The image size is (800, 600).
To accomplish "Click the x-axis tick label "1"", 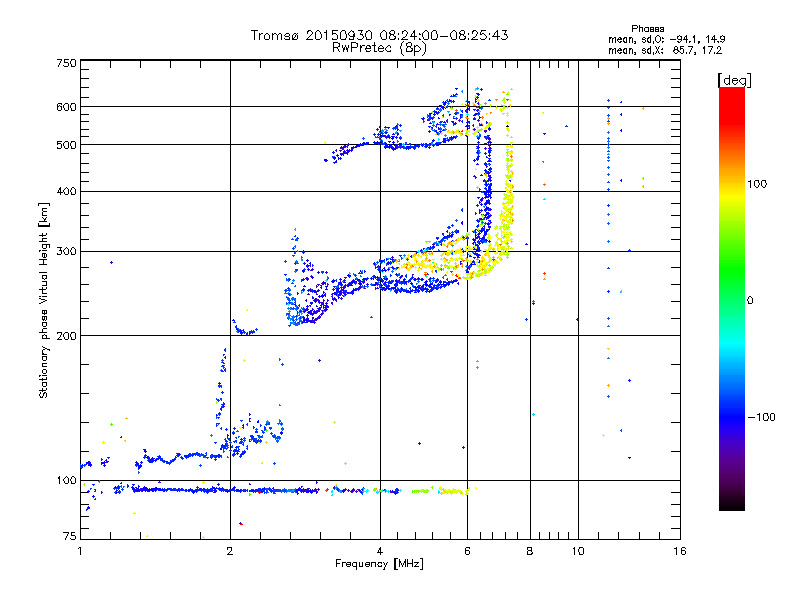I will (x=80, y=551).
